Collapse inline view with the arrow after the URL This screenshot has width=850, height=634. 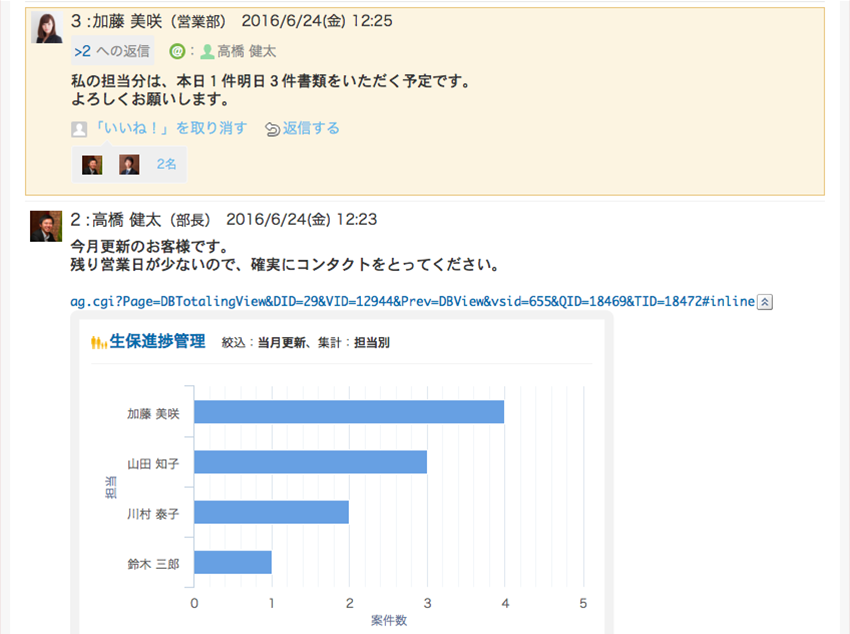(765, 301)
